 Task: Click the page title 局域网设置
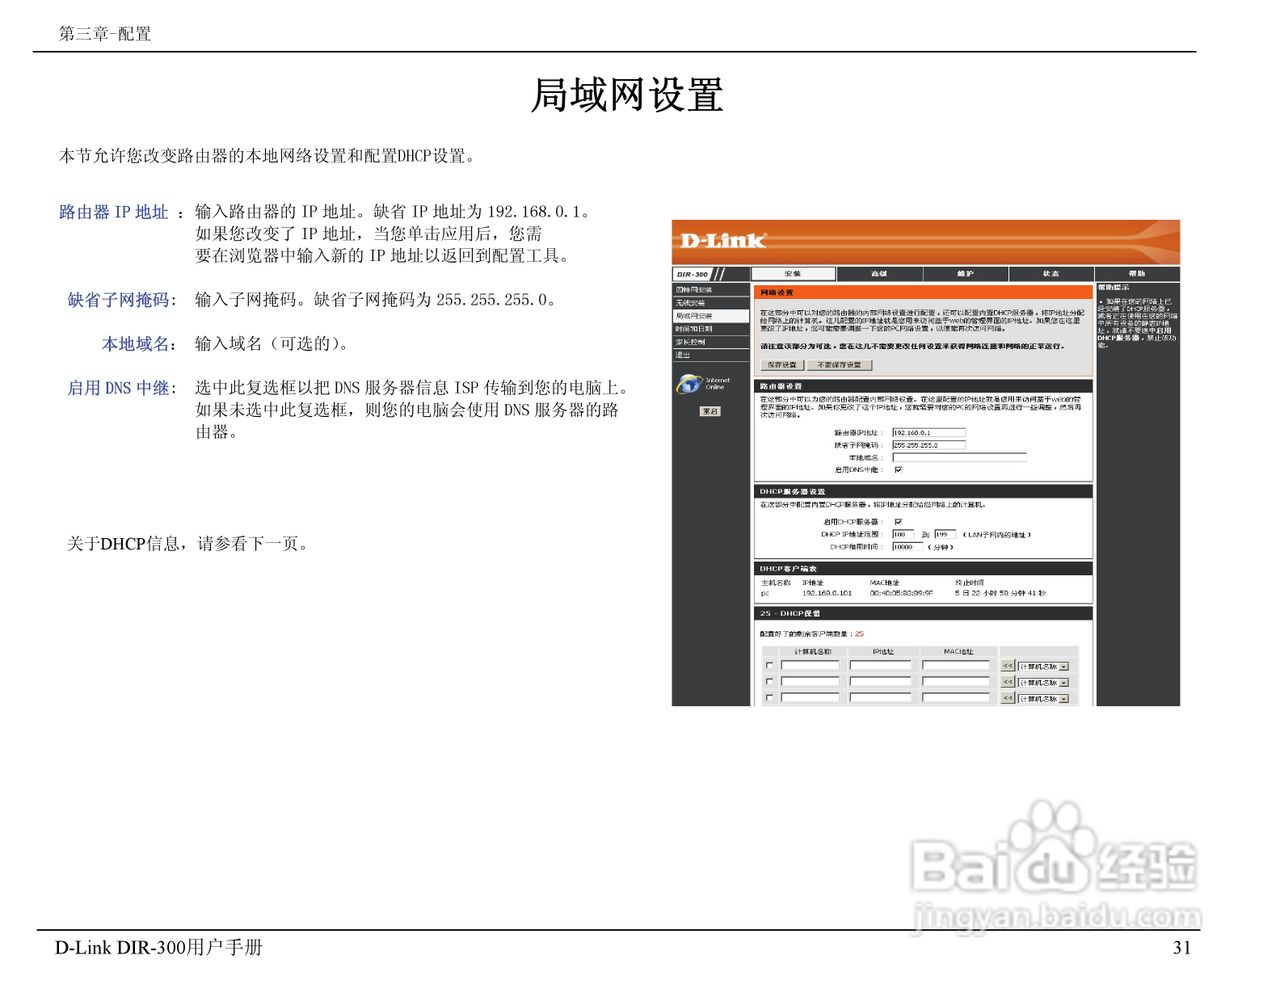(627, 95)
